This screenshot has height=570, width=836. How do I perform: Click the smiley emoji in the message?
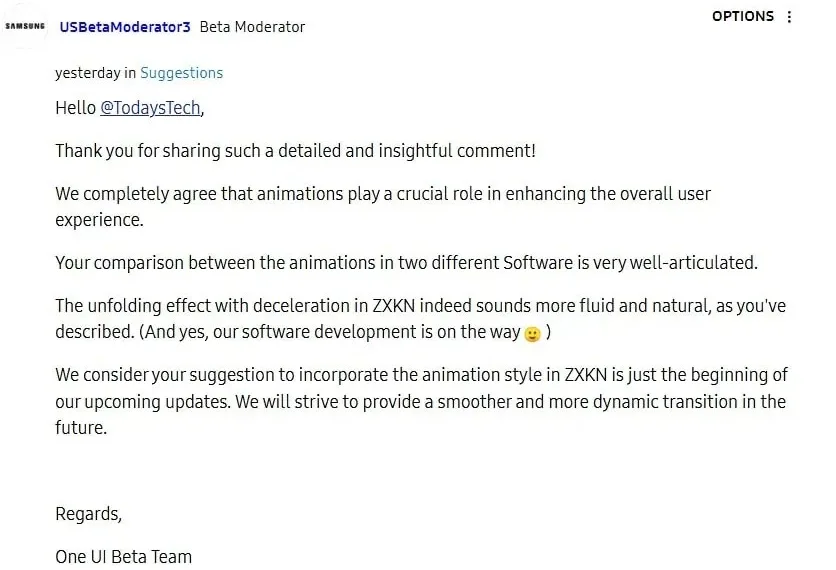[532, 334]
